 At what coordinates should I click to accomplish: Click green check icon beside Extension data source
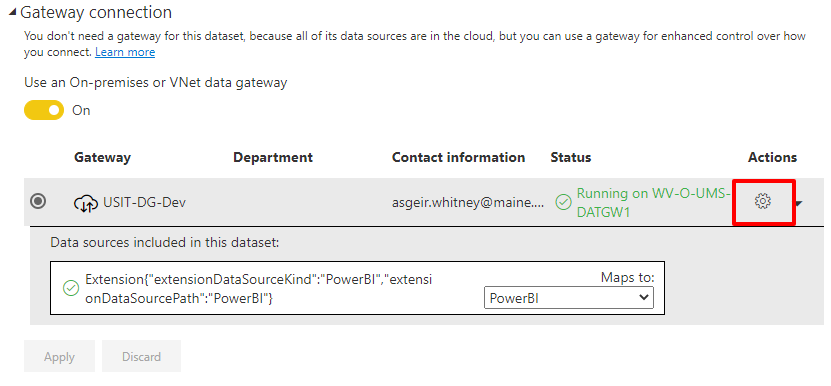tap(70, 288)
